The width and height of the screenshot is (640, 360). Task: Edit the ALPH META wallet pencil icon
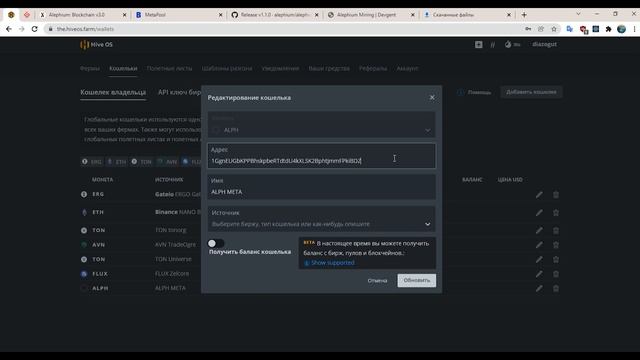(539, 289)
